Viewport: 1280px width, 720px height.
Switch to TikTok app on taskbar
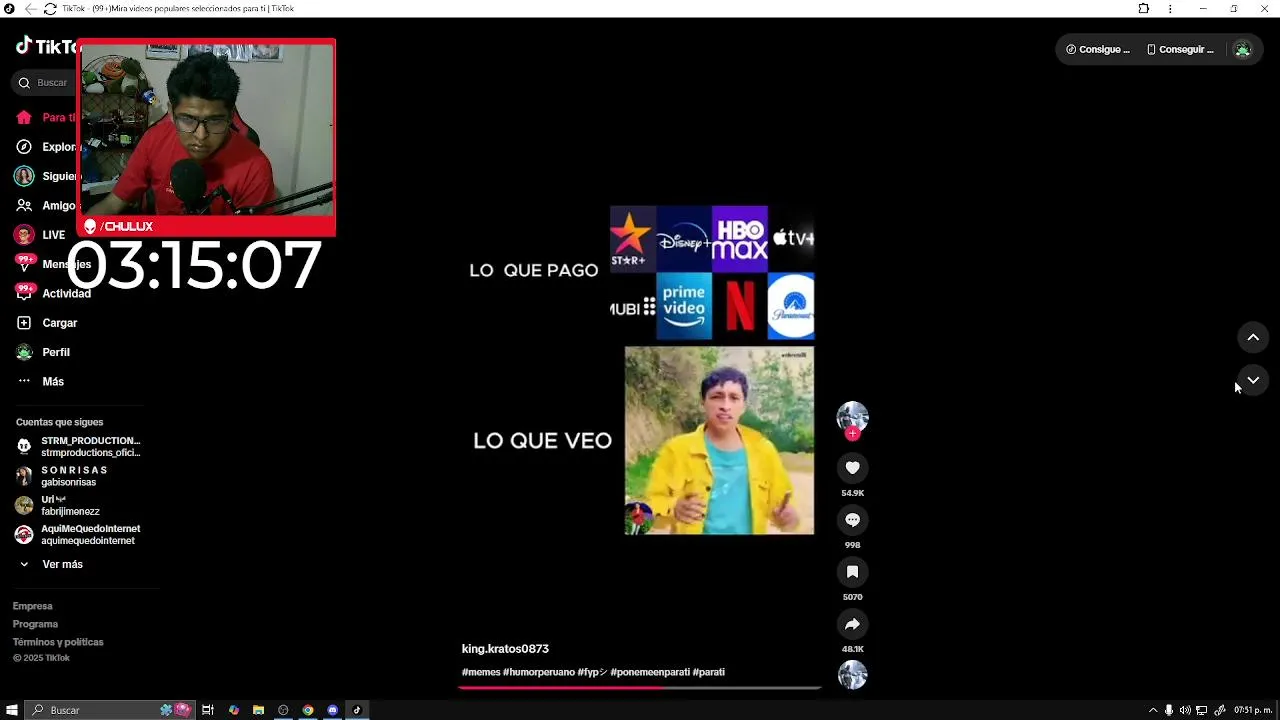pos(357,710)
